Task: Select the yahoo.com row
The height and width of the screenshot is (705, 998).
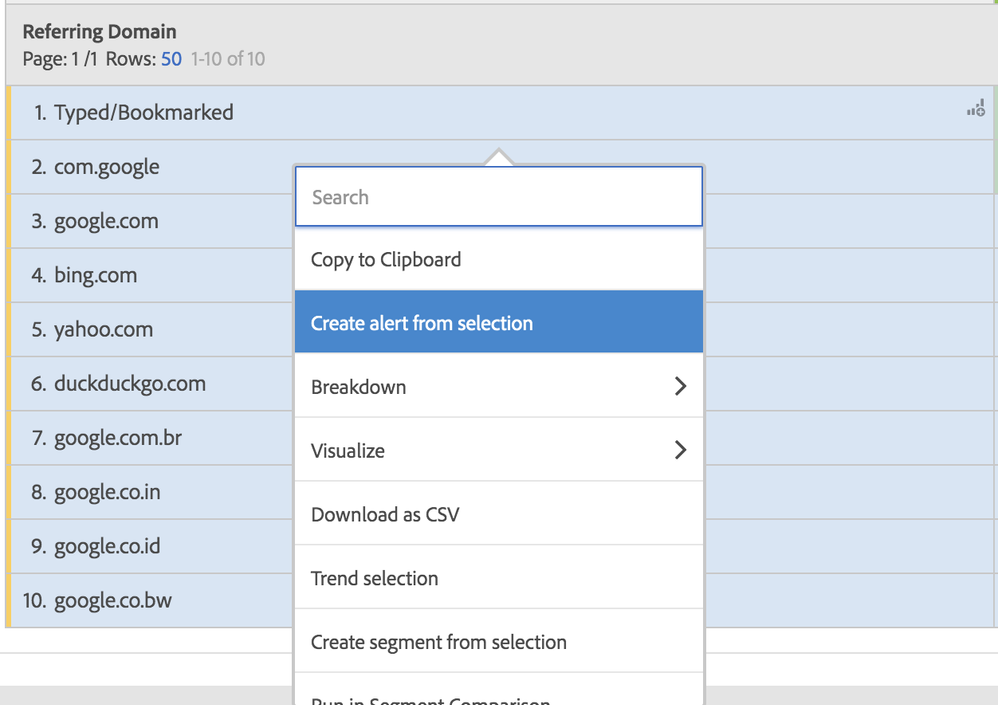Action: click(103, 330)
